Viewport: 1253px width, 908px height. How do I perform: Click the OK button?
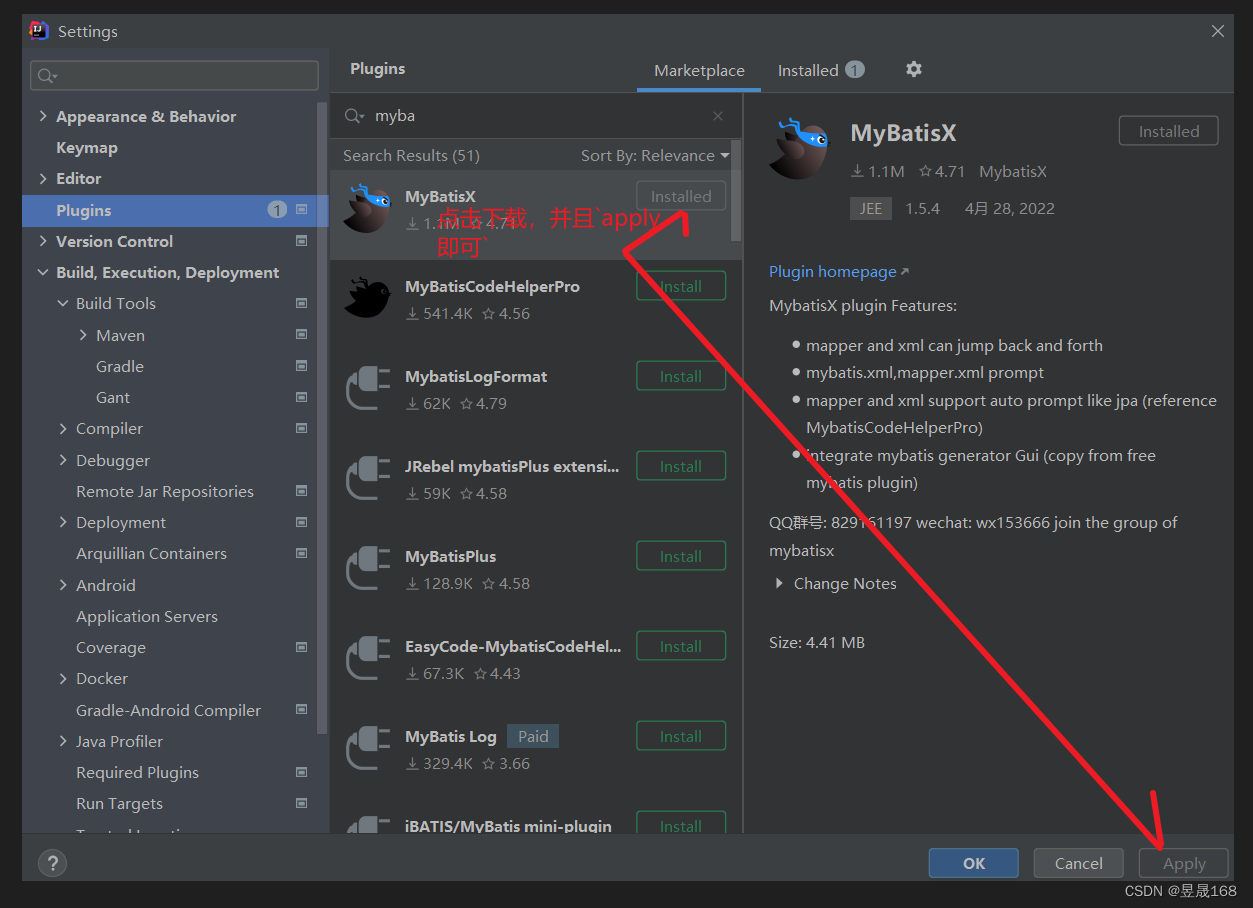tap(973, 863)
